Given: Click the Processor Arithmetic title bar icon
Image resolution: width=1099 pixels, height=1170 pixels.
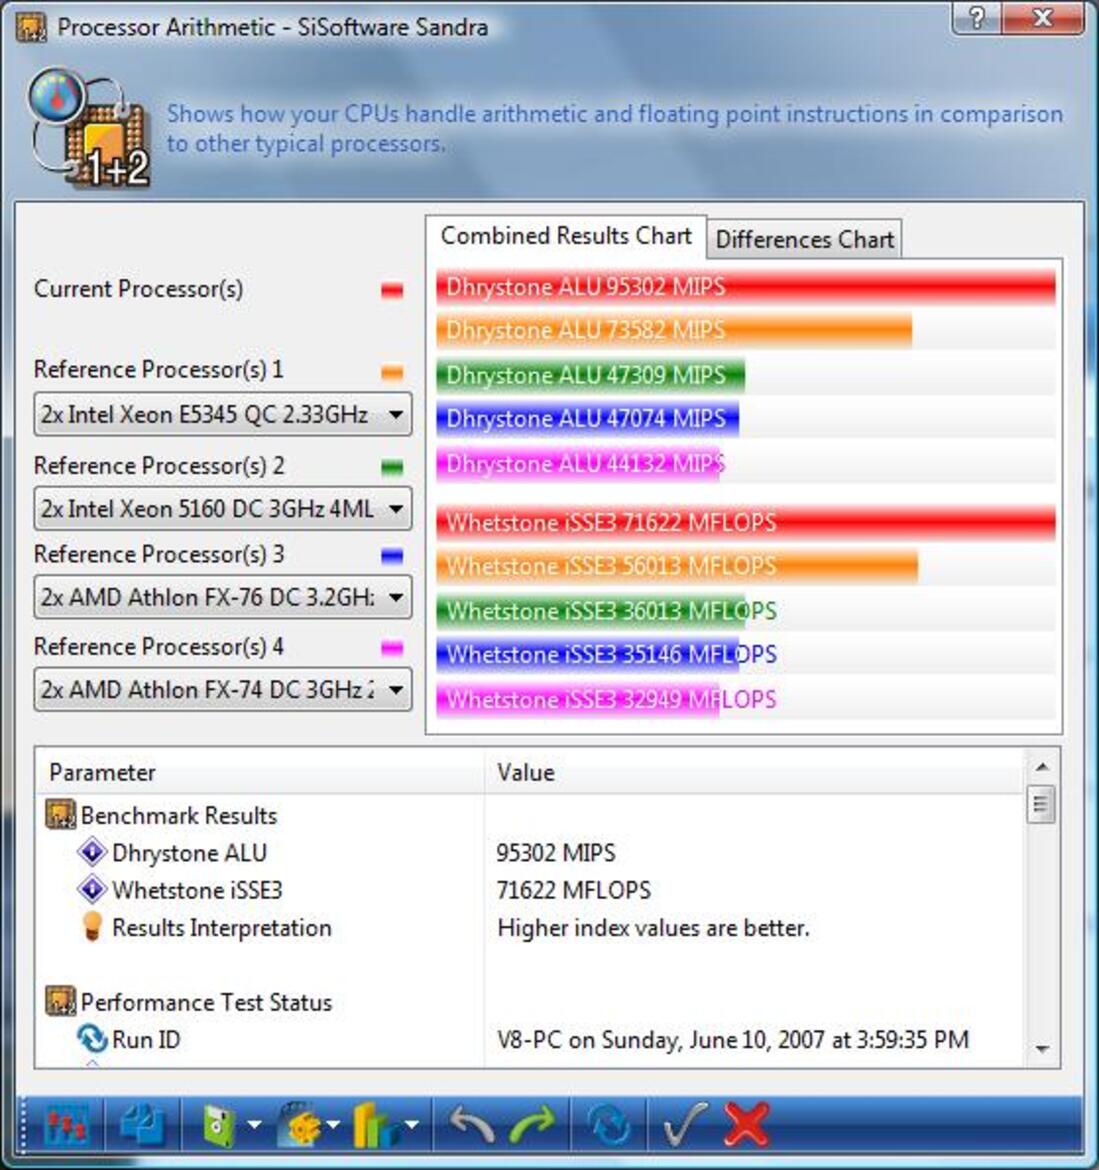Looking at the screenshot, I should 31,28.
